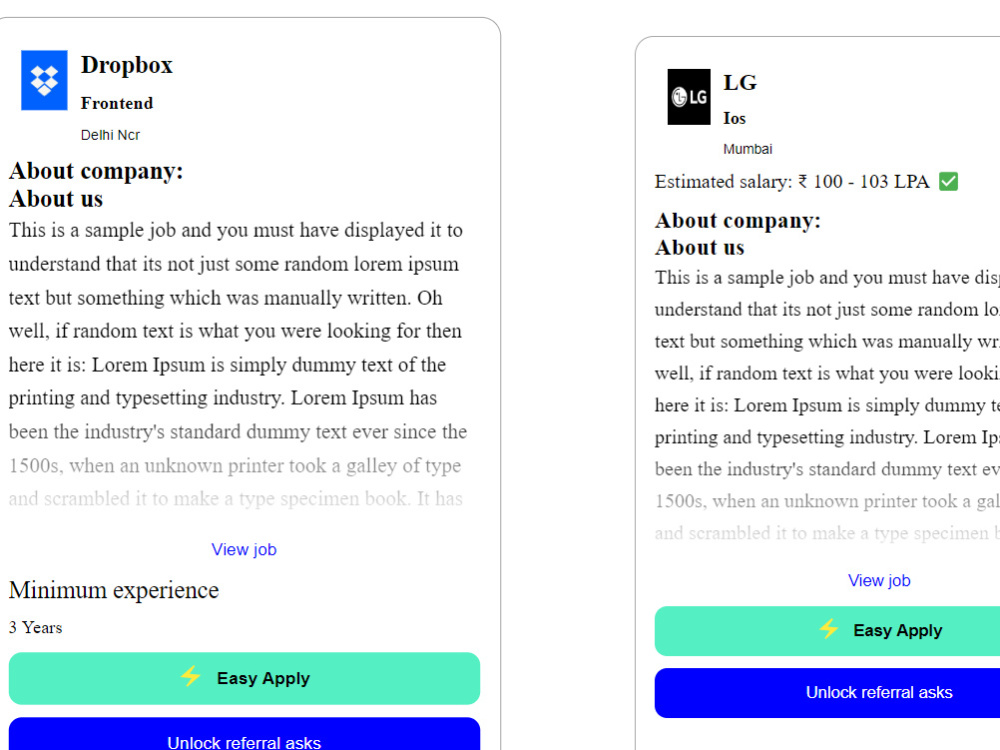Click the Frontend role title

[117, 103]
